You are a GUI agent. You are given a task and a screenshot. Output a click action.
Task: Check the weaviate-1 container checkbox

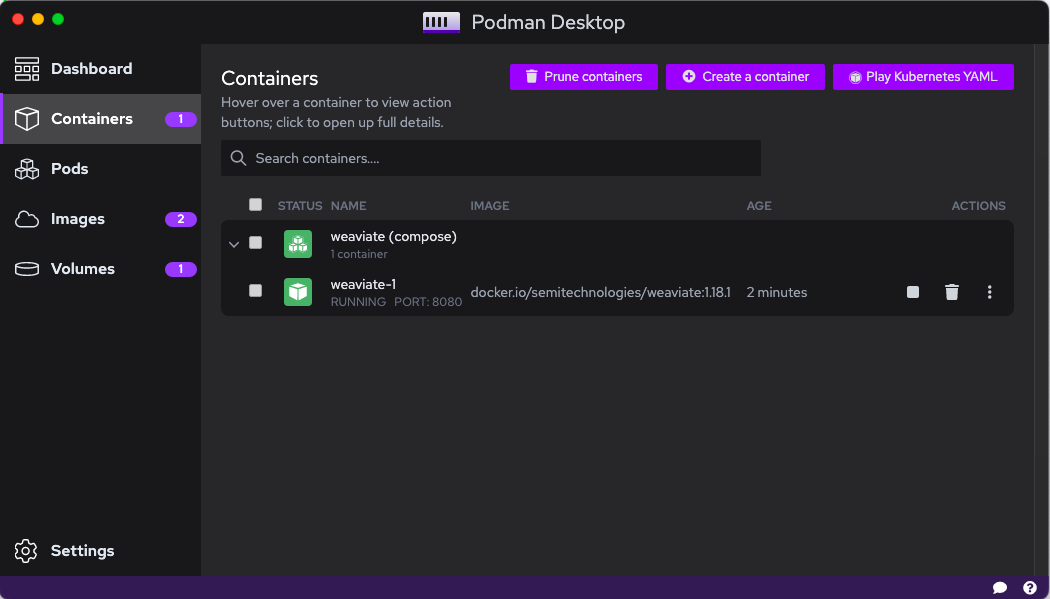point(255,290)
